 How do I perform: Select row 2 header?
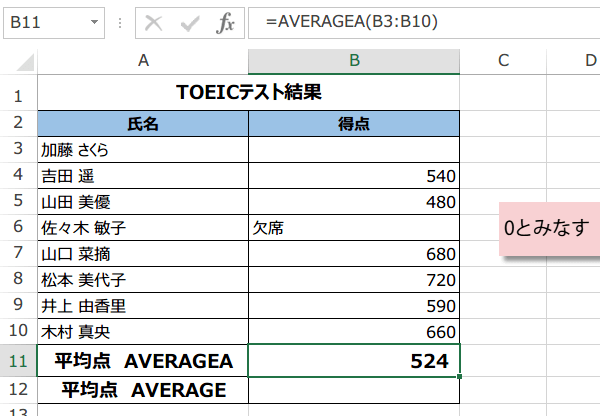18,123
